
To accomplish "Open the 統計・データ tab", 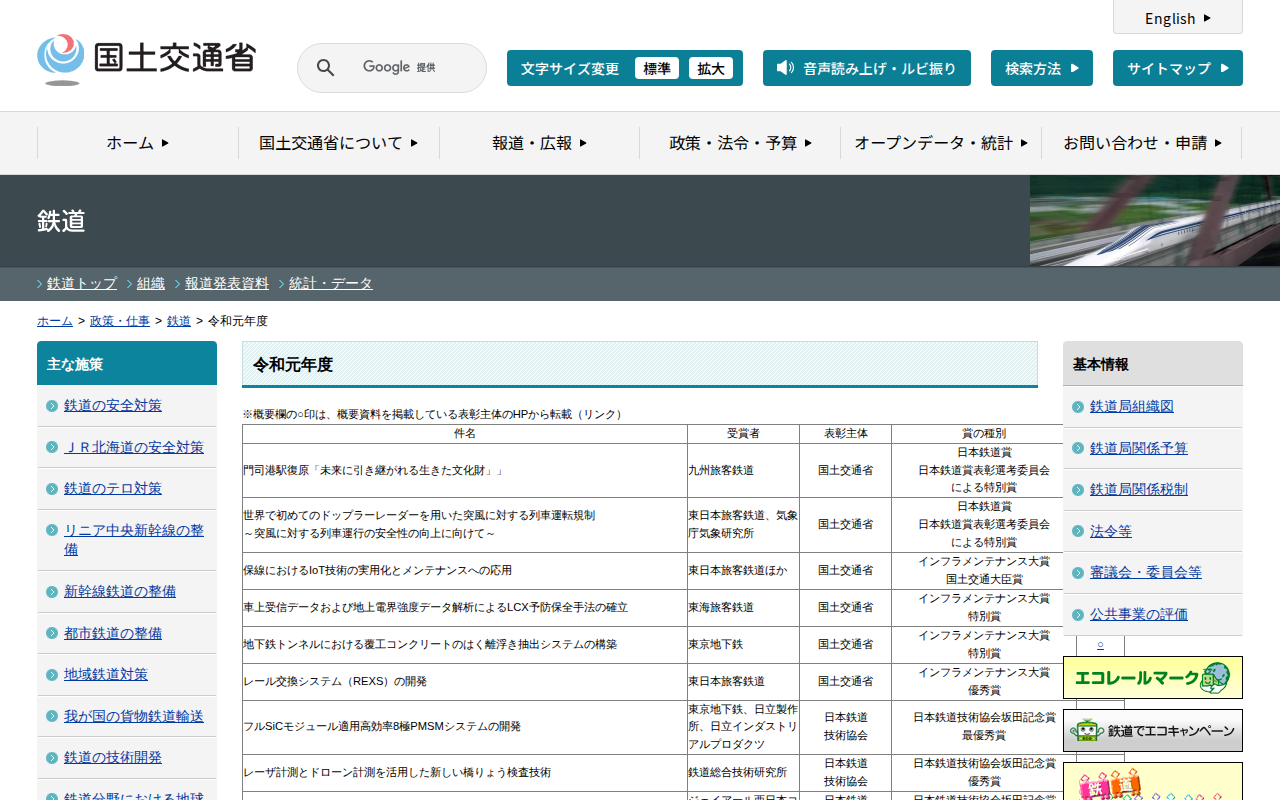I will [331, 283].
